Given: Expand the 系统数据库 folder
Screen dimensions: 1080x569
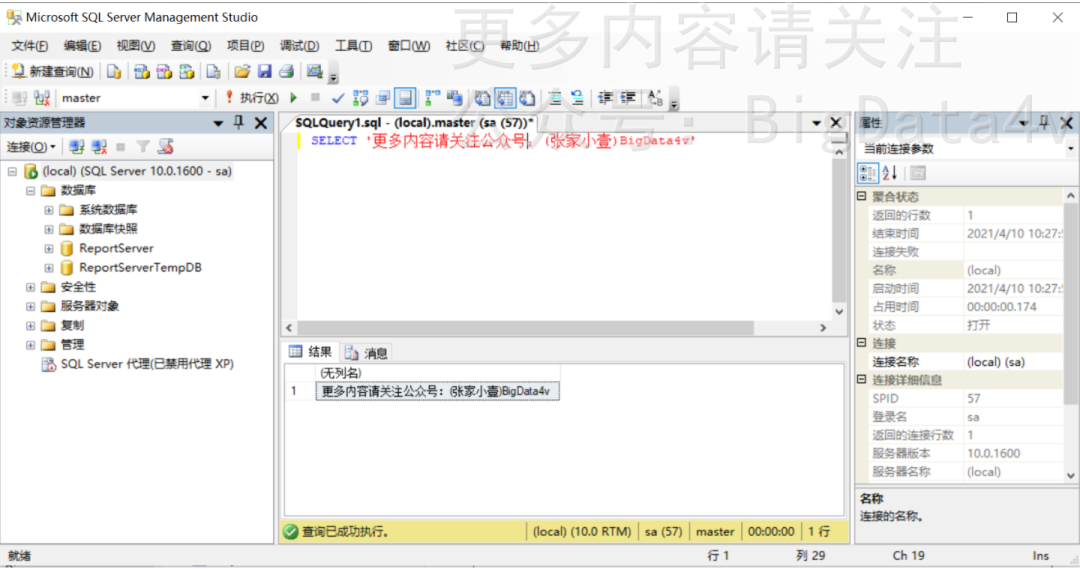Looking at the screenshot, I should tap(49, 209).
